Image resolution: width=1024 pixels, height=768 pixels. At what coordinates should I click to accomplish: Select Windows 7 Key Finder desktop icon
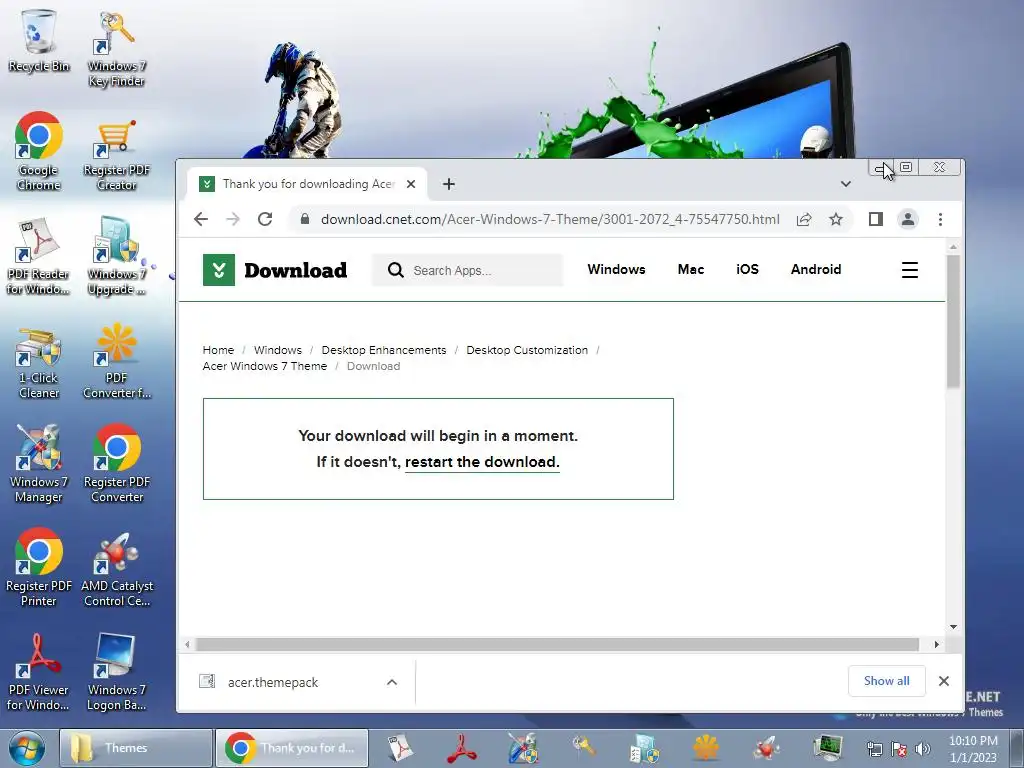116,49
